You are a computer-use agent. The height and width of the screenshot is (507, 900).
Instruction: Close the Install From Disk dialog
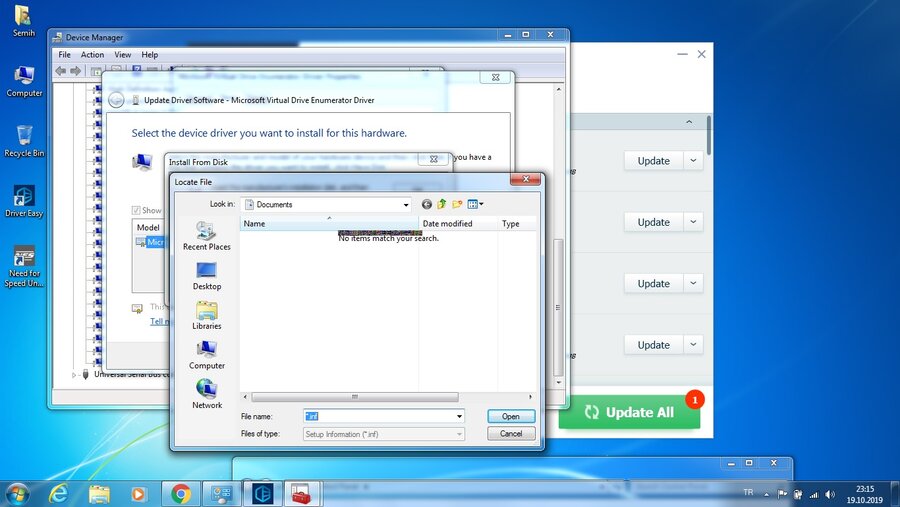click(434, 159)
